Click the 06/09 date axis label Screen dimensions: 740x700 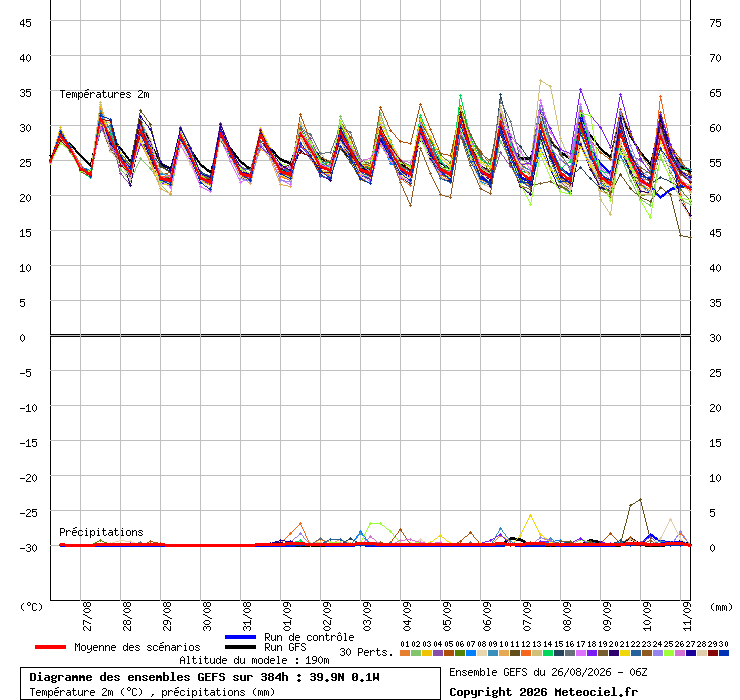coord(487,616)
